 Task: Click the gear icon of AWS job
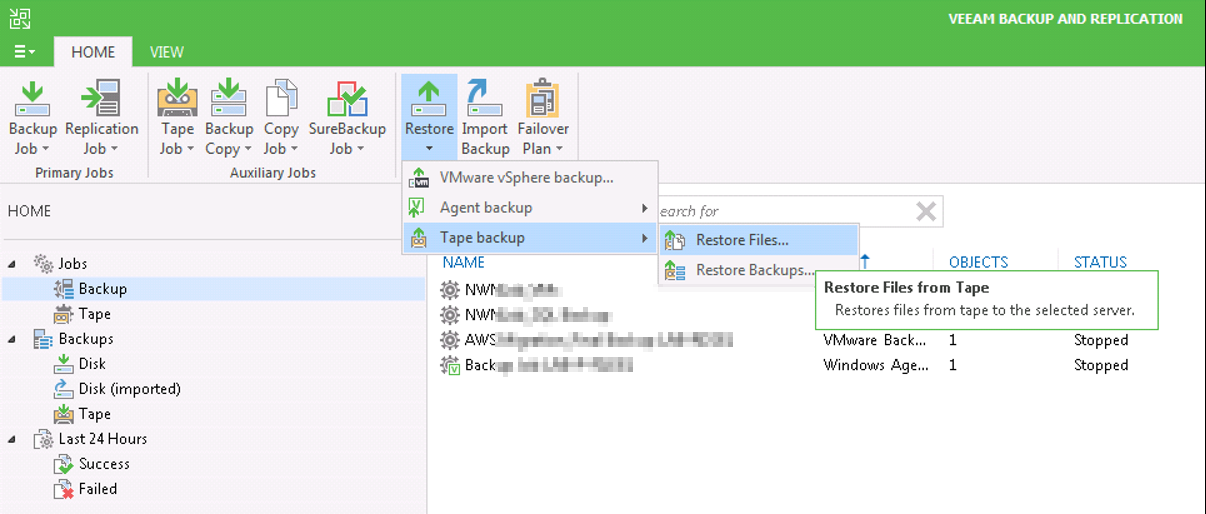click(450, 340)
